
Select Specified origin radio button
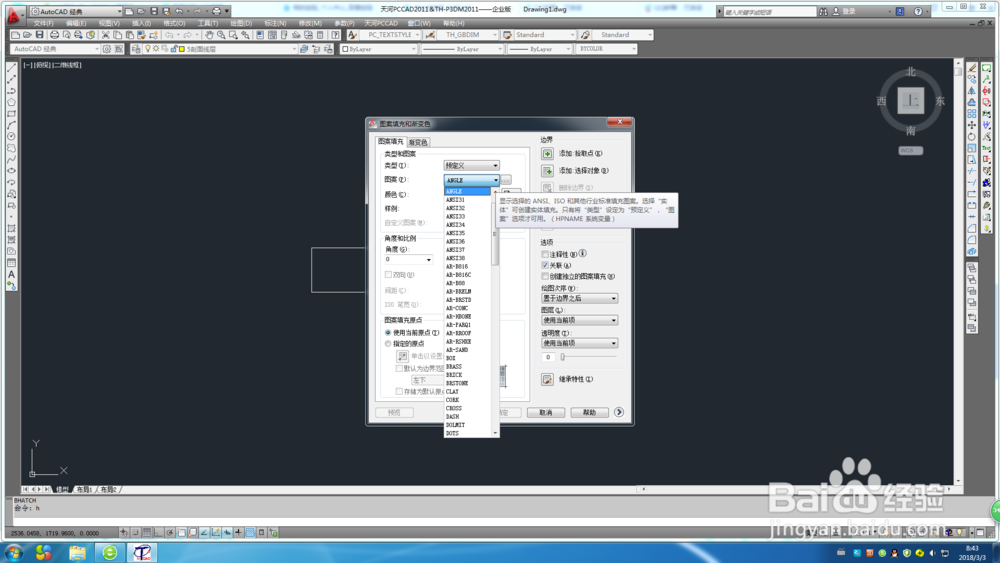388,344
